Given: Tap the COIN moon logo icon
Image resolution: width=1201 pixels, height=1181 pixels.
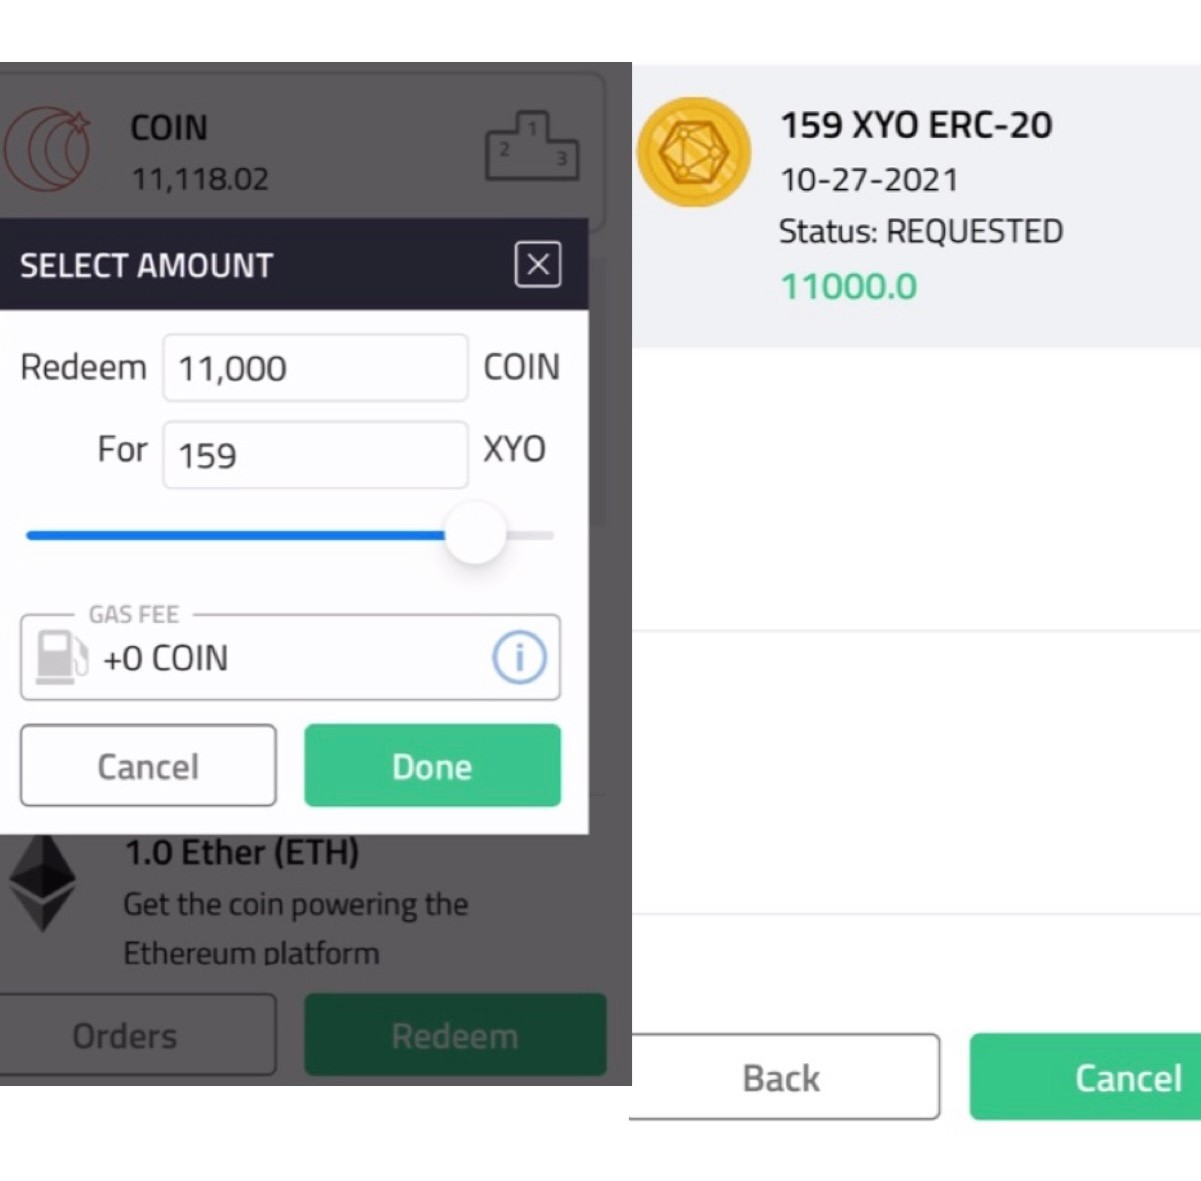Looking at the screenshot, I should click(x=47, y=148).
